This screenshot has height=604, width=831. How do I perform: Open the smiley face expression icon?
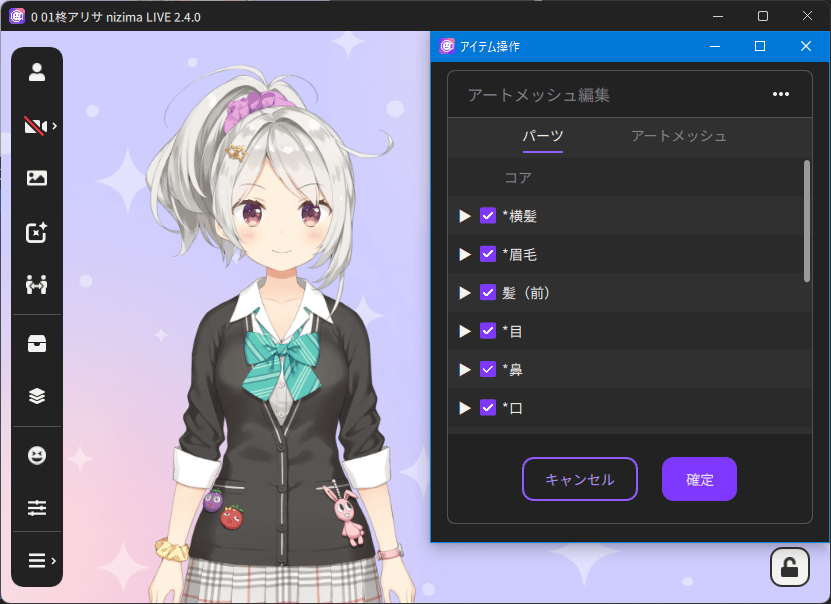coord(37,455)
